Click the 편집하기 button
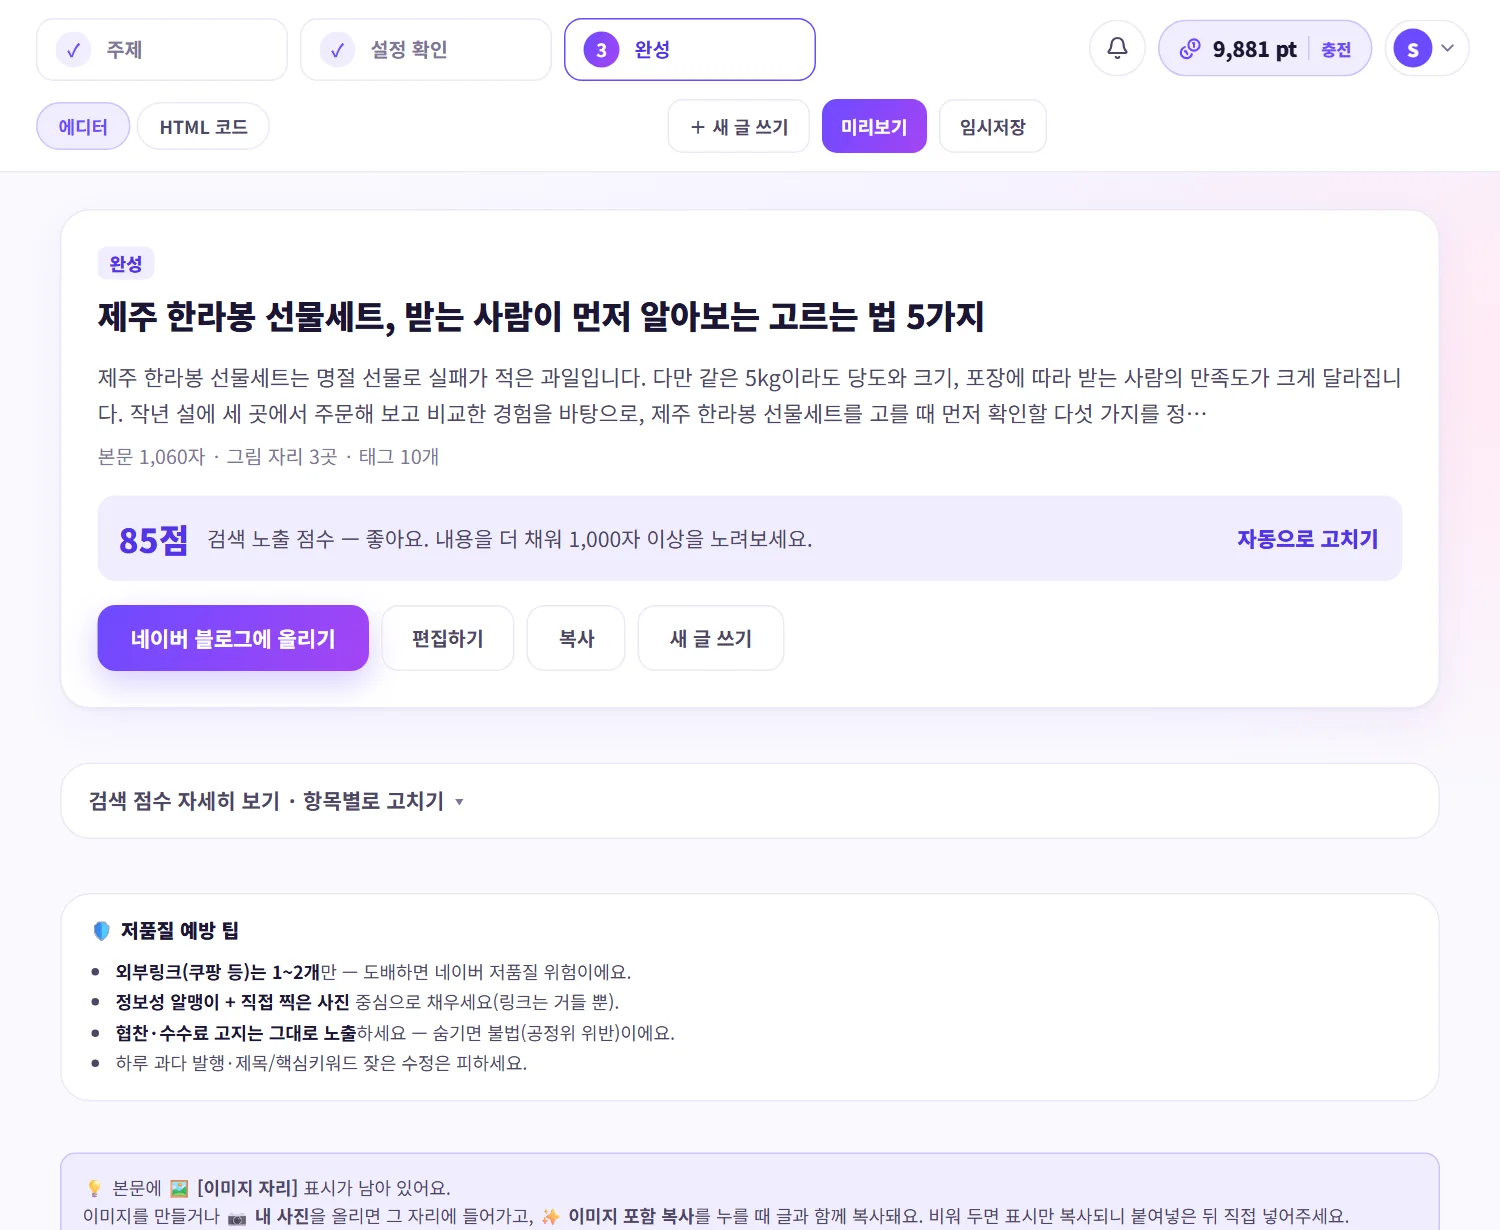 point(448,638)
